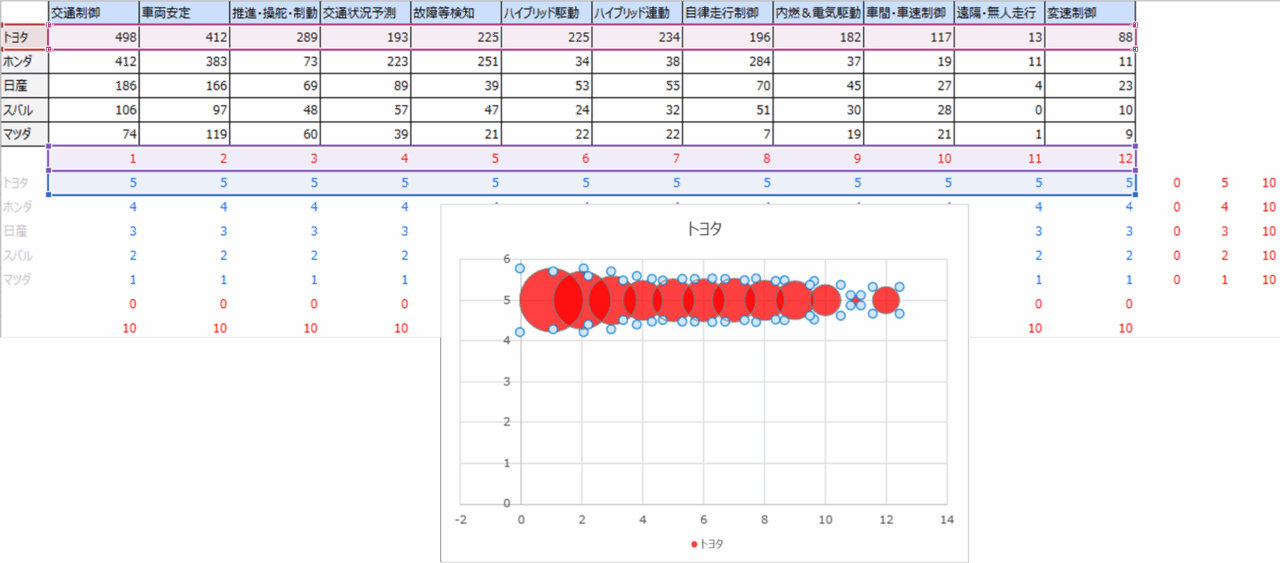The width and height of the screenshot is (1280, 563).
Task: Click the grayed-out スバル label below the table
Action: click(17, 255)
